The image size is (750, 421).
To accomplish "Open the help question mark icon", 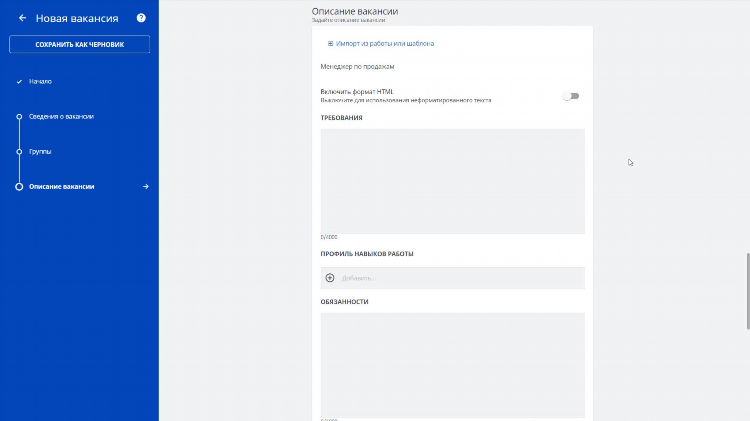I will 141,18.
